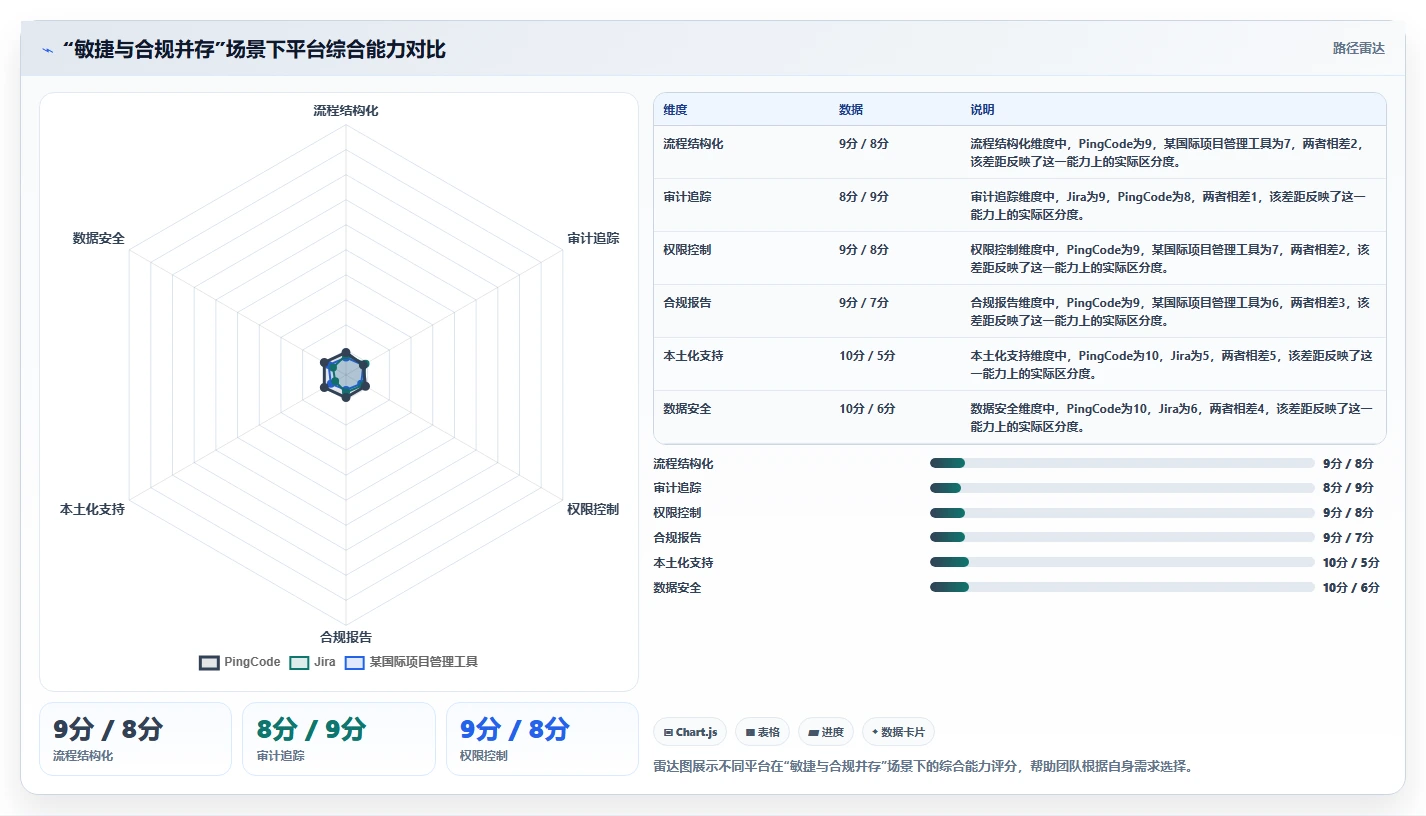Click the Jira legend label
The height and width of the screenshot is (816, 1426).
point(325,662)
